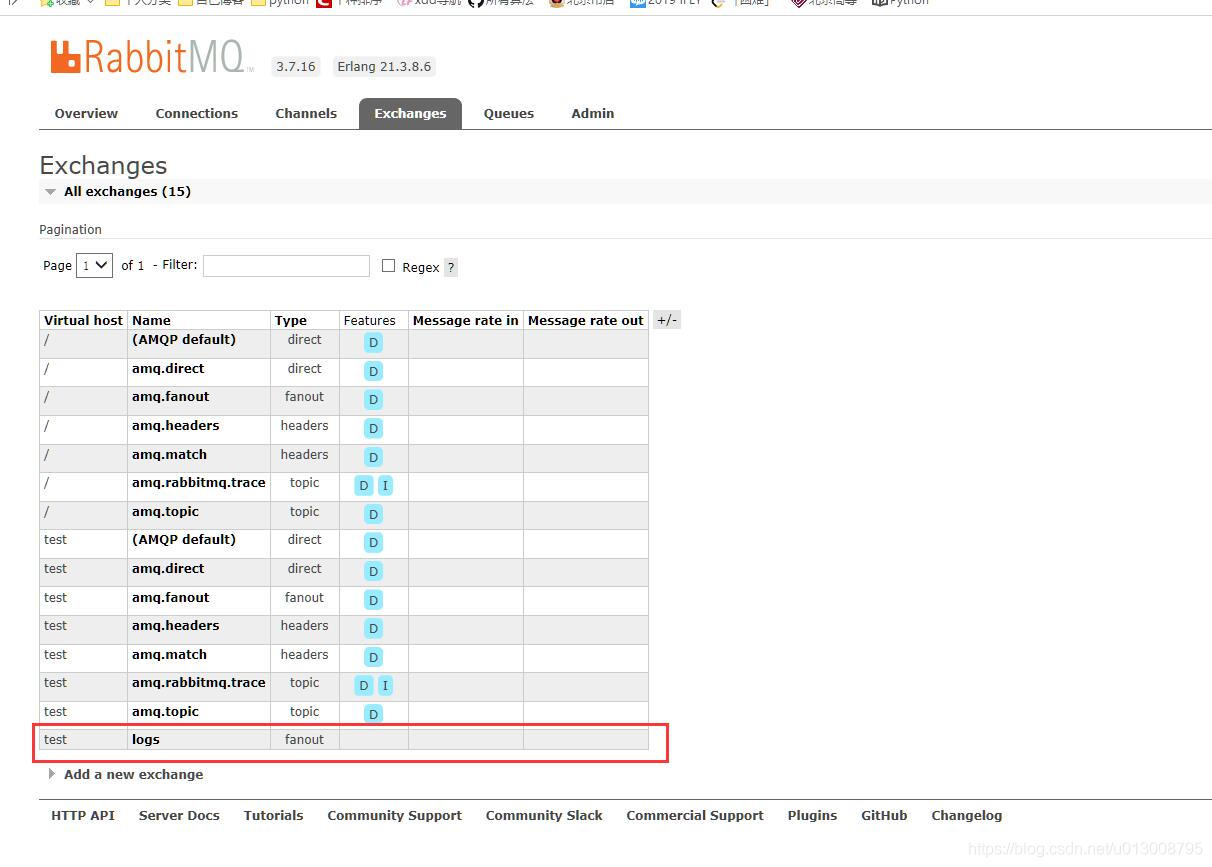Viewport: 1212px width, 867px height.
Task: Toggle columns with the +/- button
Action: [667, 320]
